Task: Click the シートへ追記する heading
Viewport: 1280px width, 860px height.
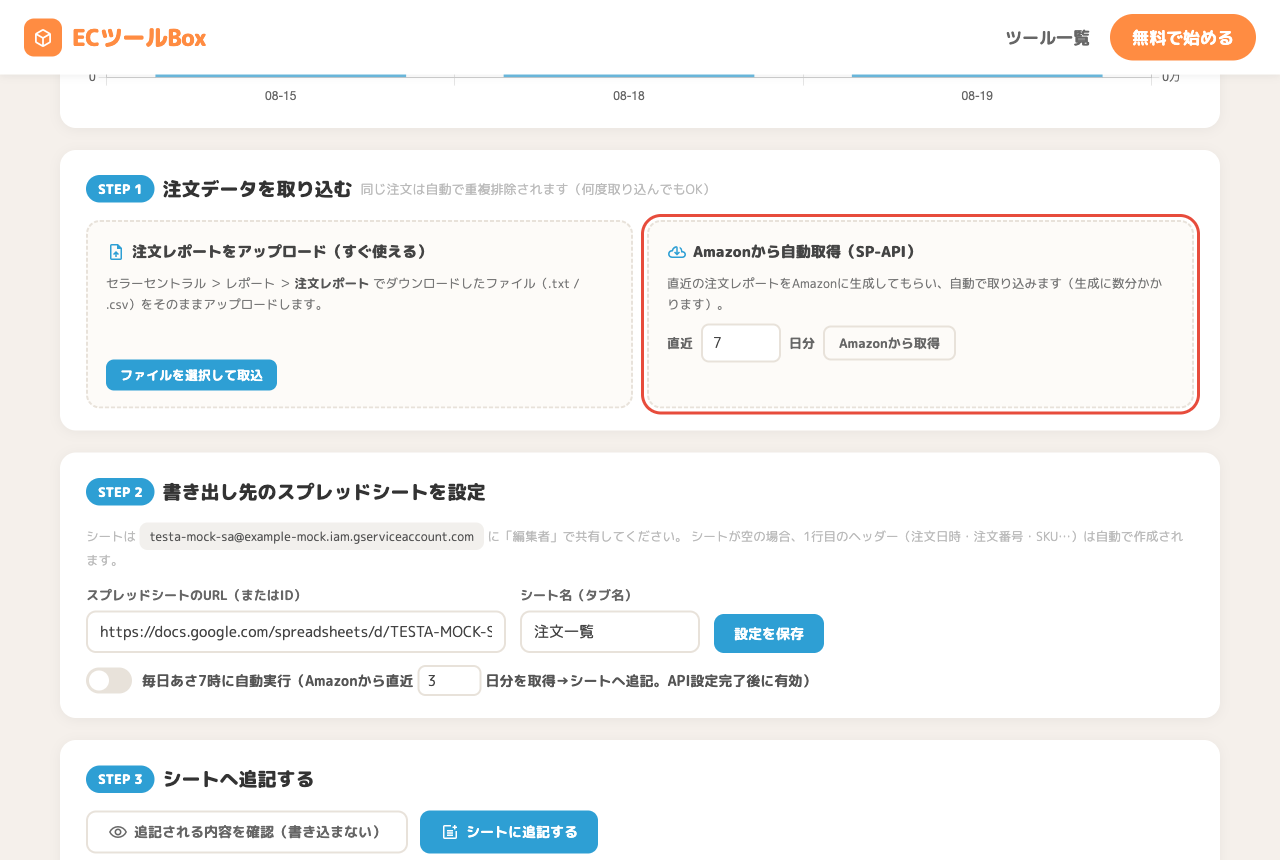Action: [238, 779]
